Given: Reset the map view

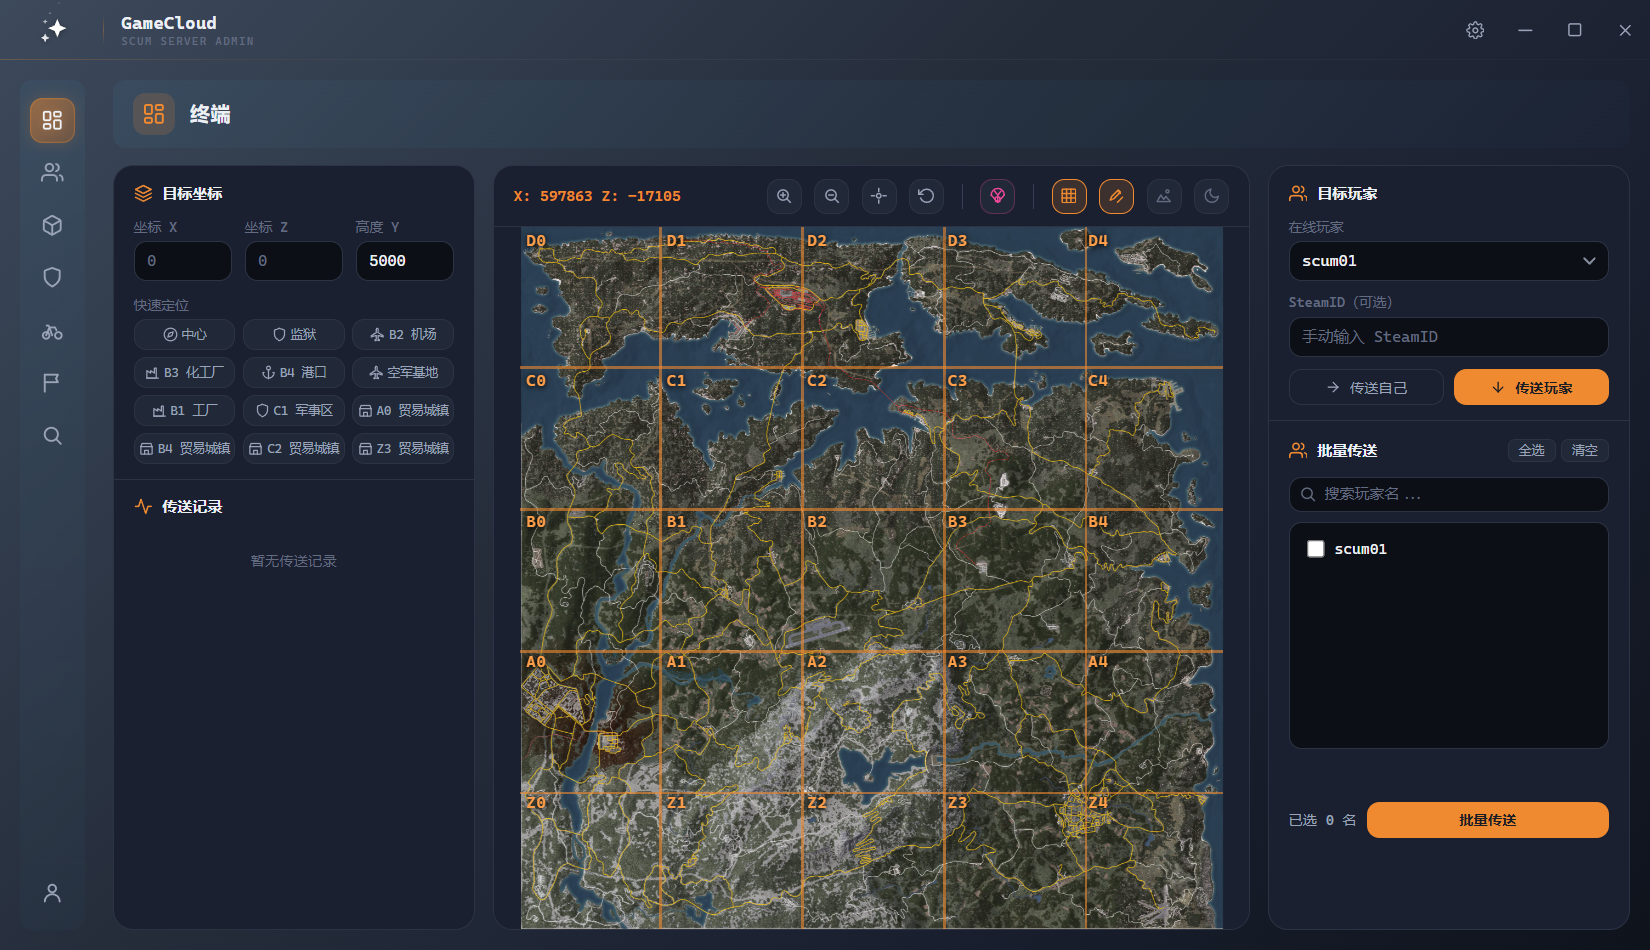Looking at the screenshot, I should pyautogui.click(x=926, y=196).
